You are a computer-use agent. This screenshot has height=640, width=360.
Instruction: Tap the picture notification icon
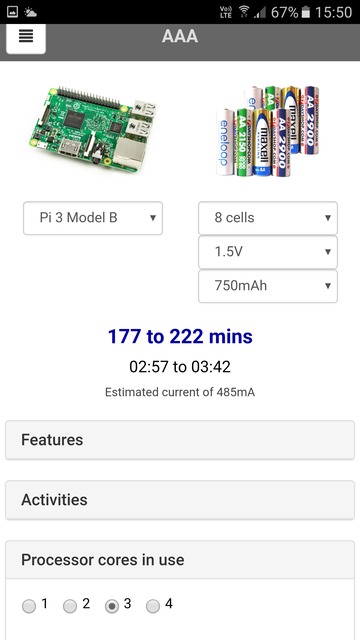[12, 12]
